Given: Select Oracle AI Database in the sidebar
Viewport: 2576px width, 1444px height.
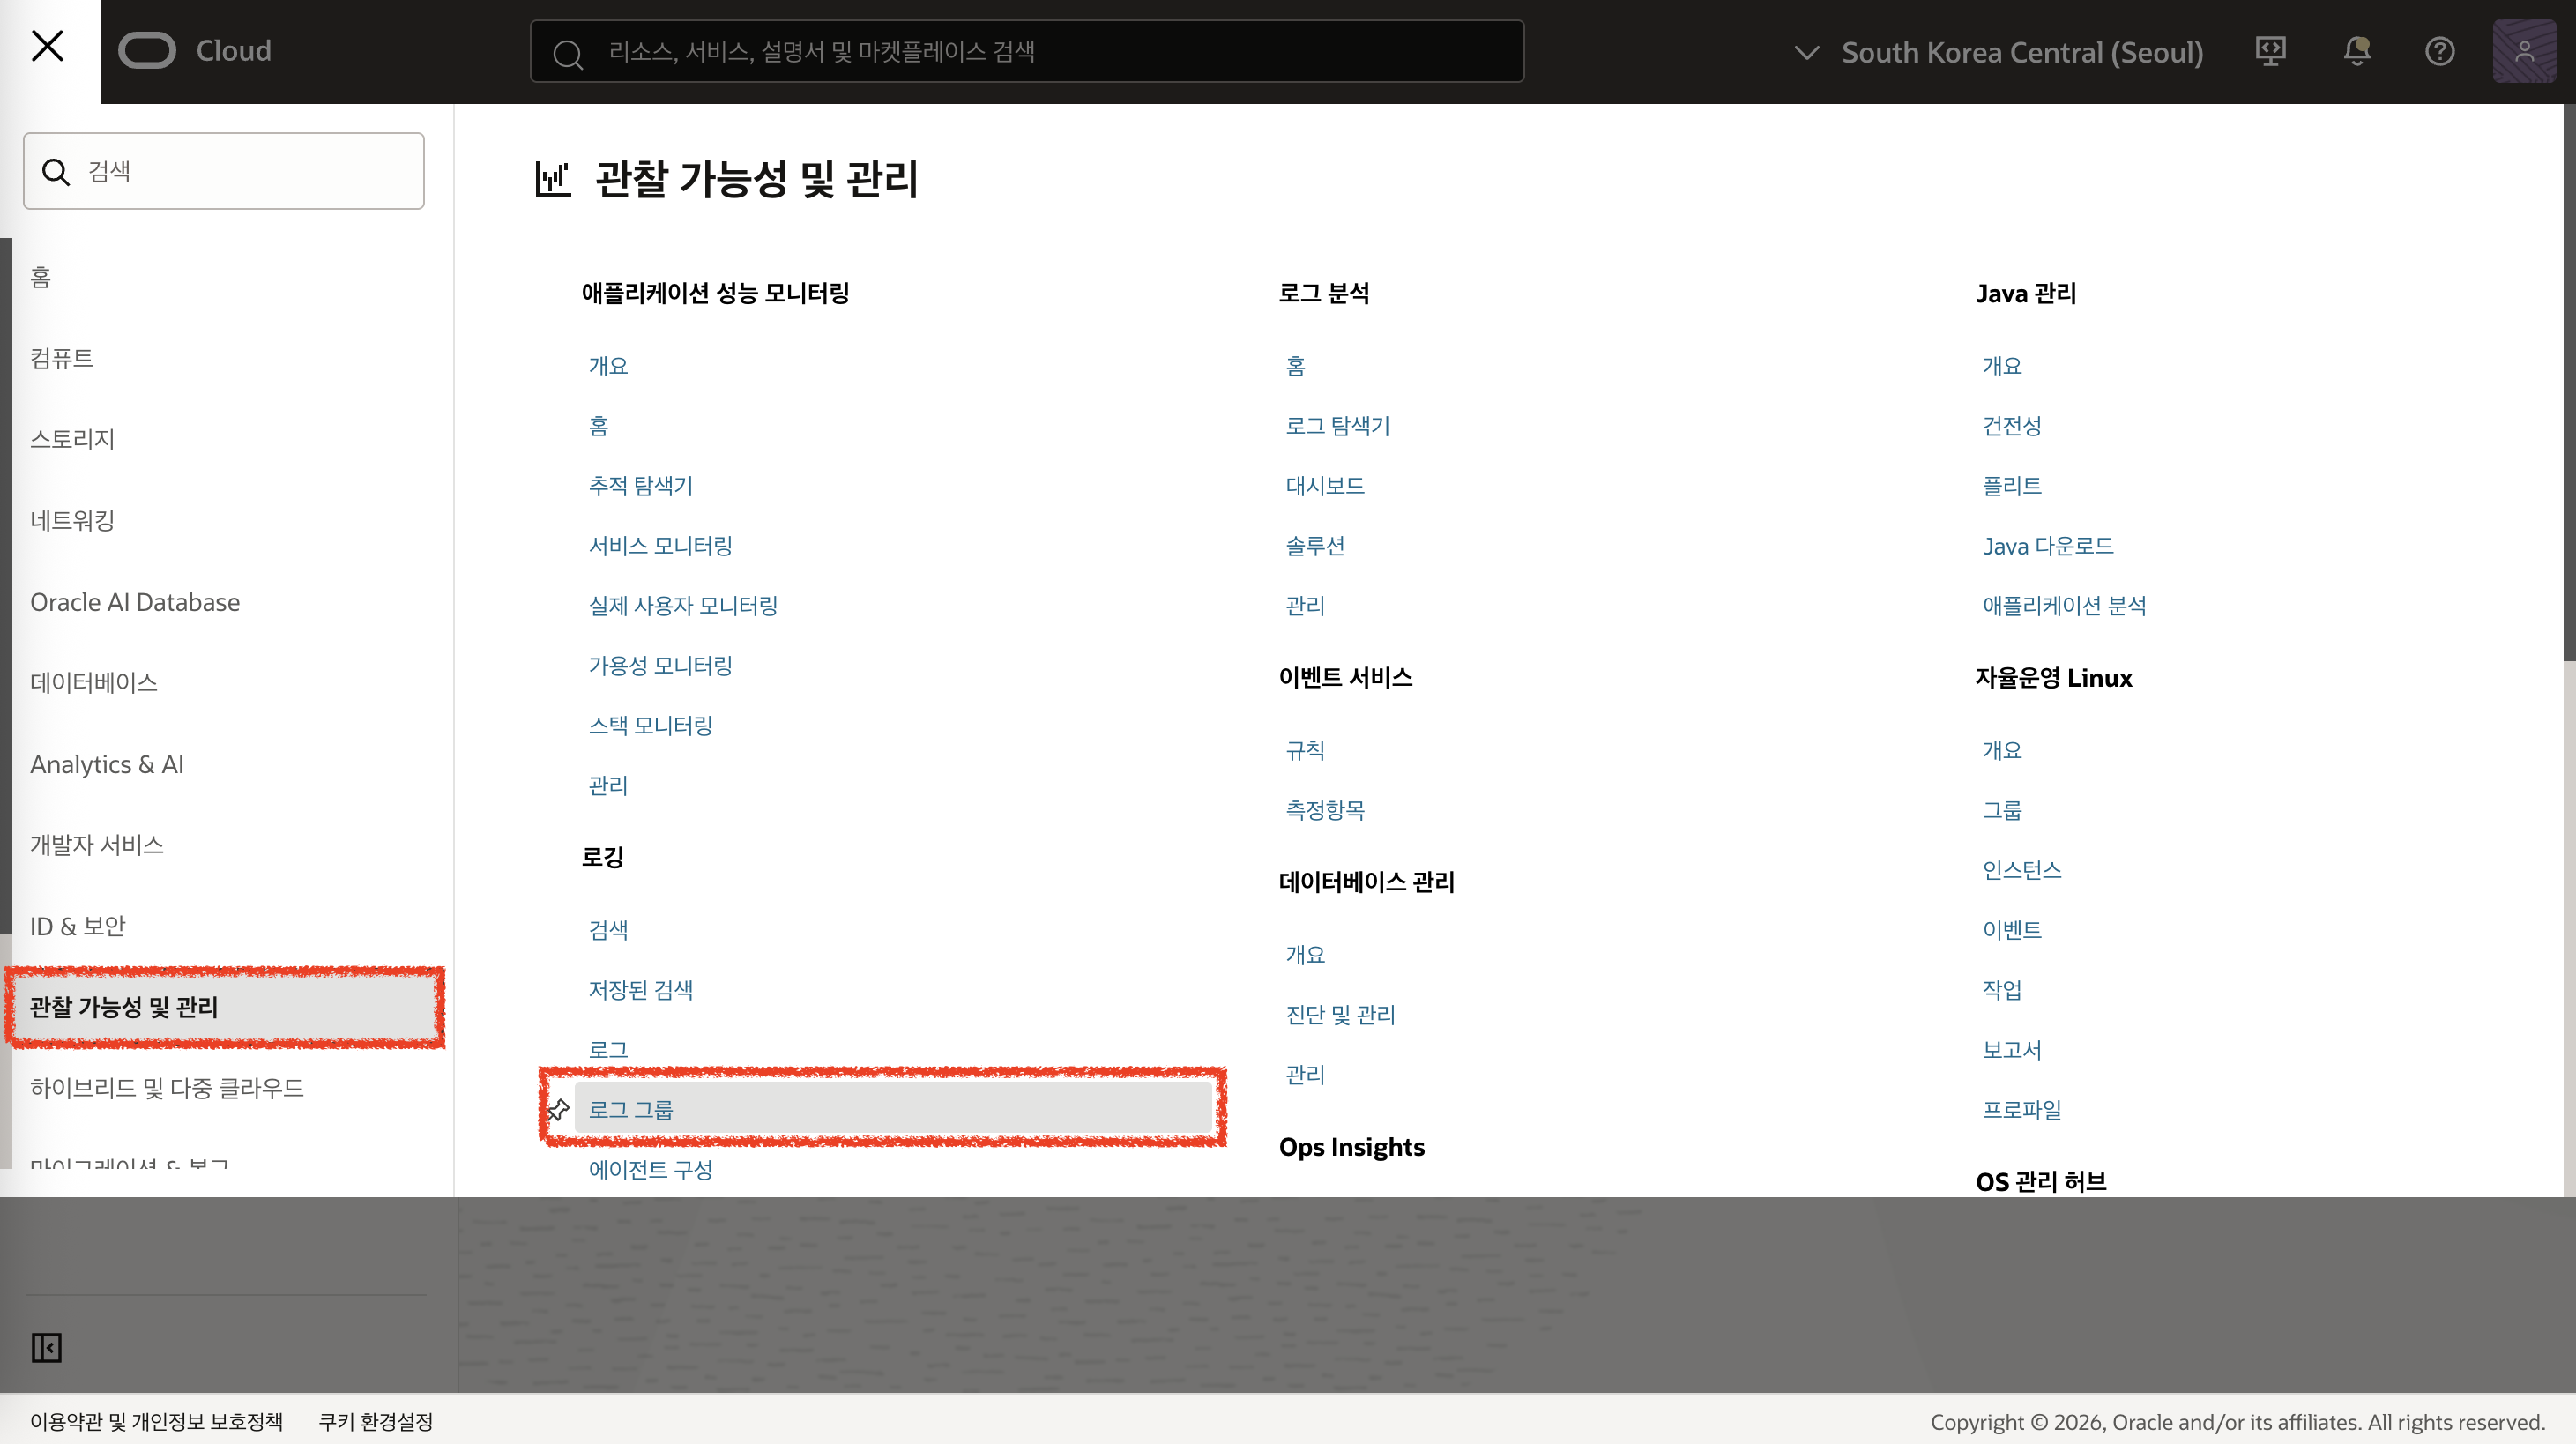Looking at the screenshot, I should tap(135, 602).
